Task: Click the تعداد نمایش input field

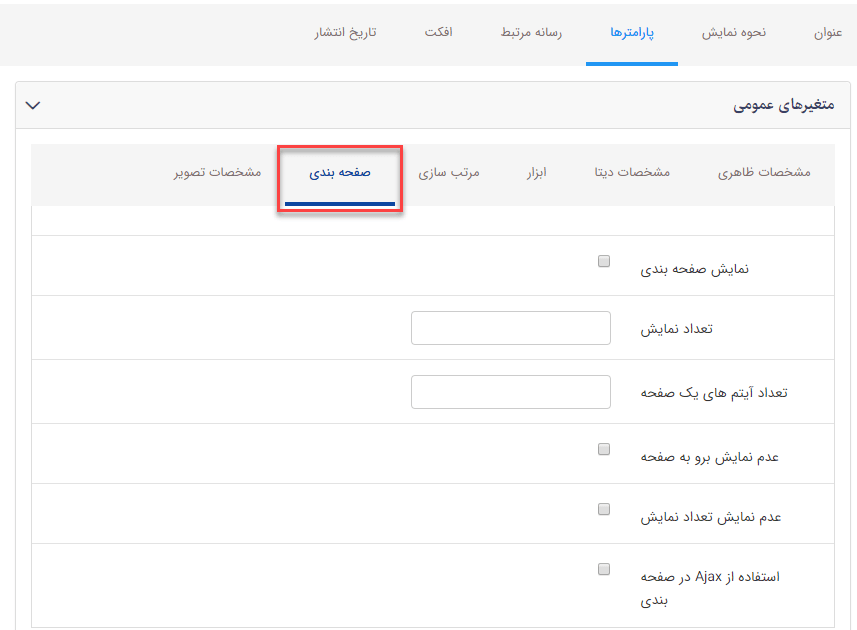Action: pos(510,327)
